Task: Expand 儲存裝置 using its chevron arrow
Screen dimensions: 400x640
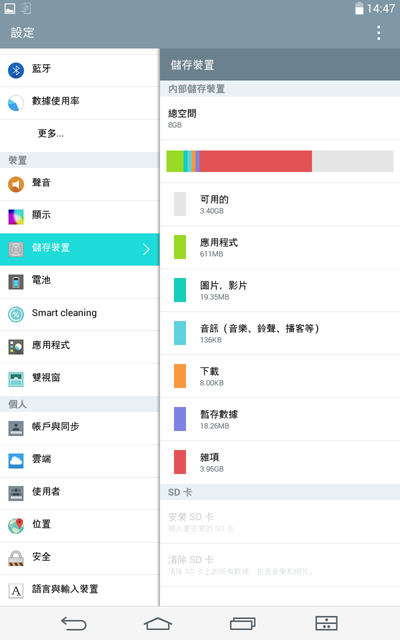Action: (x=147, y=249)
